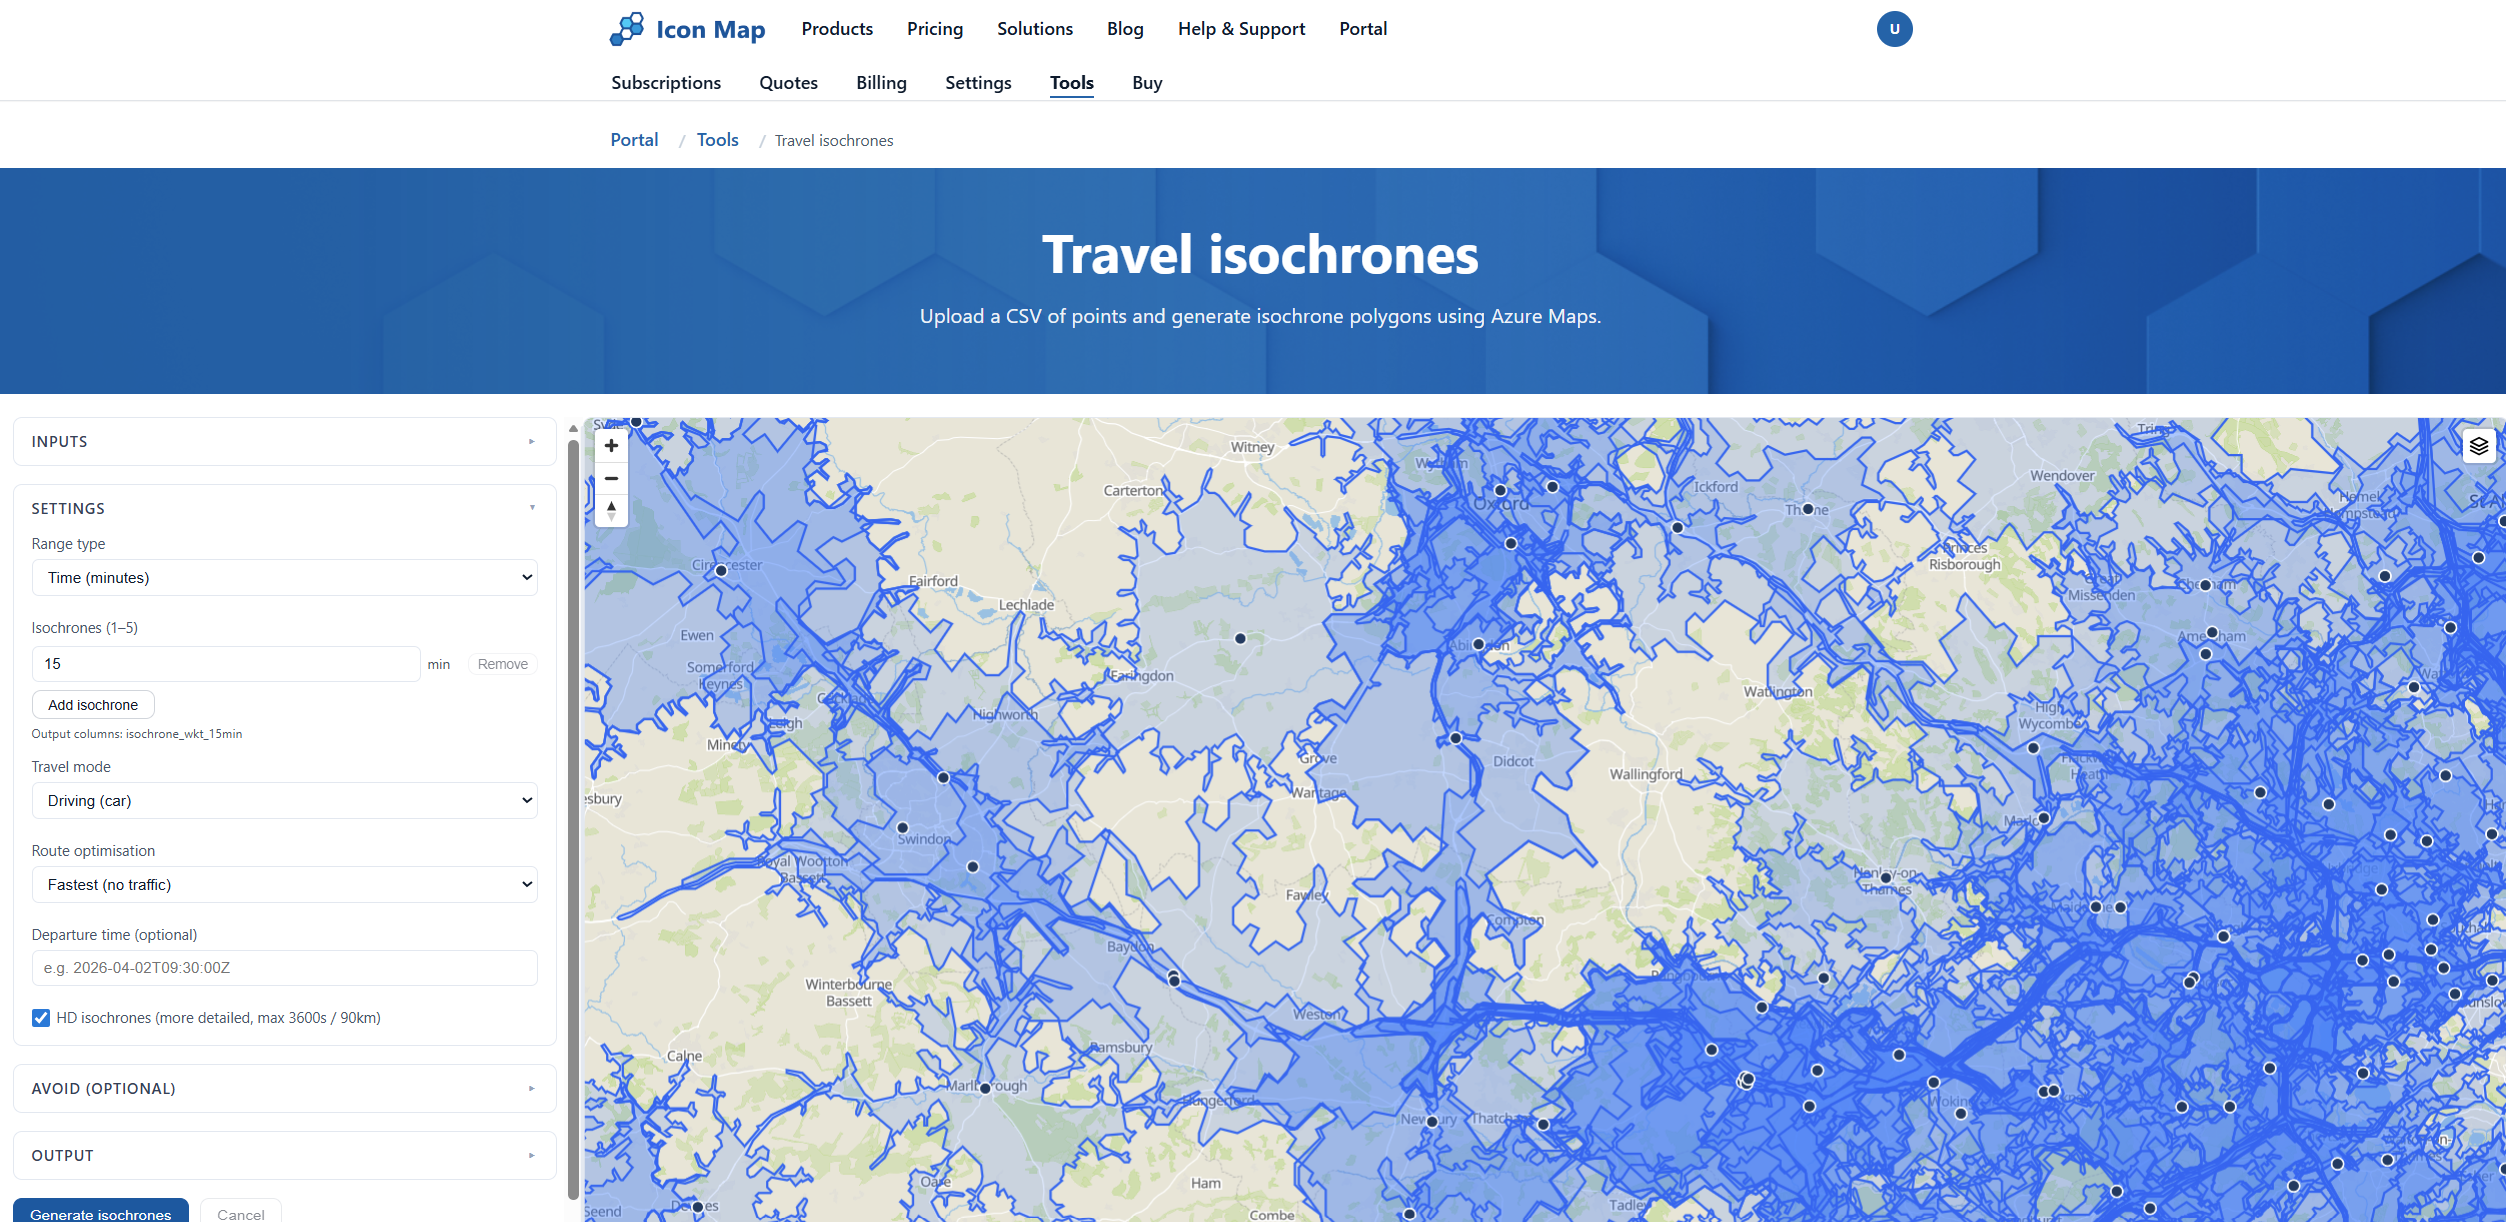This screenshot has height=1222, width=2506.
Task: Open the Pricing menu item
Action: [934, 28]
